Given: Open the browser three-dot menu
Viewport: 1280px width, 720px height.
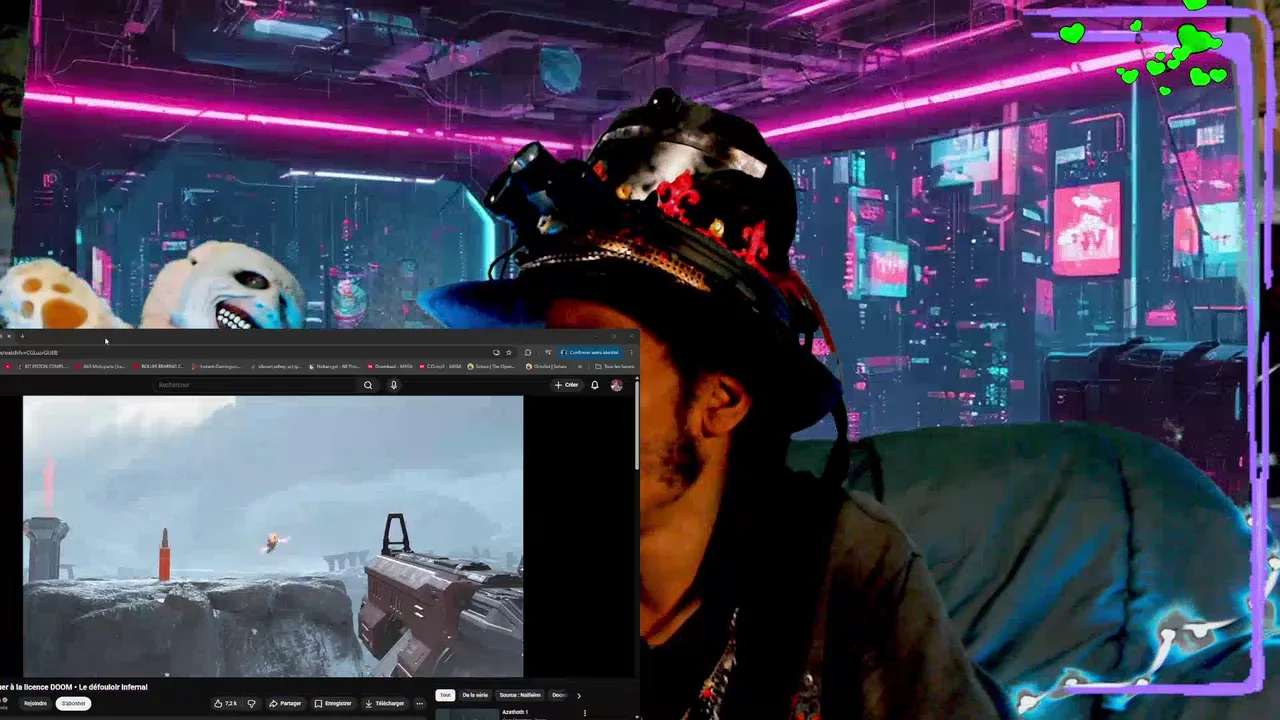Looking at the screenshot, I should click(x=631, y=352).
